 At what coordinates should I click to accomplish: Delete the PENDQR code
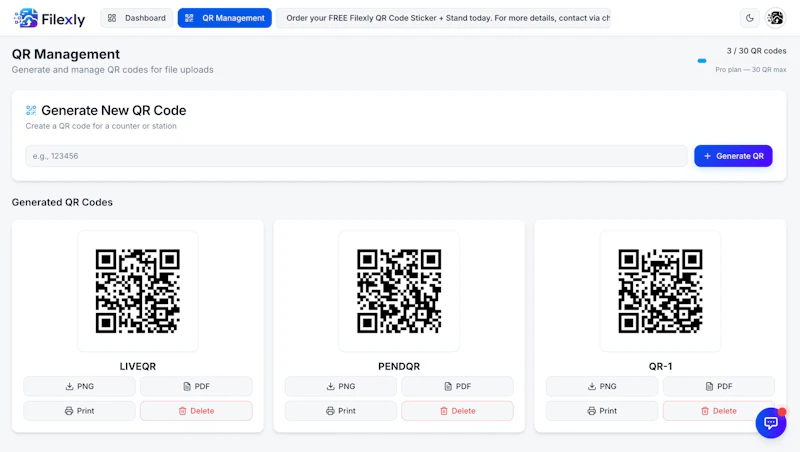[x=458, y=411]
